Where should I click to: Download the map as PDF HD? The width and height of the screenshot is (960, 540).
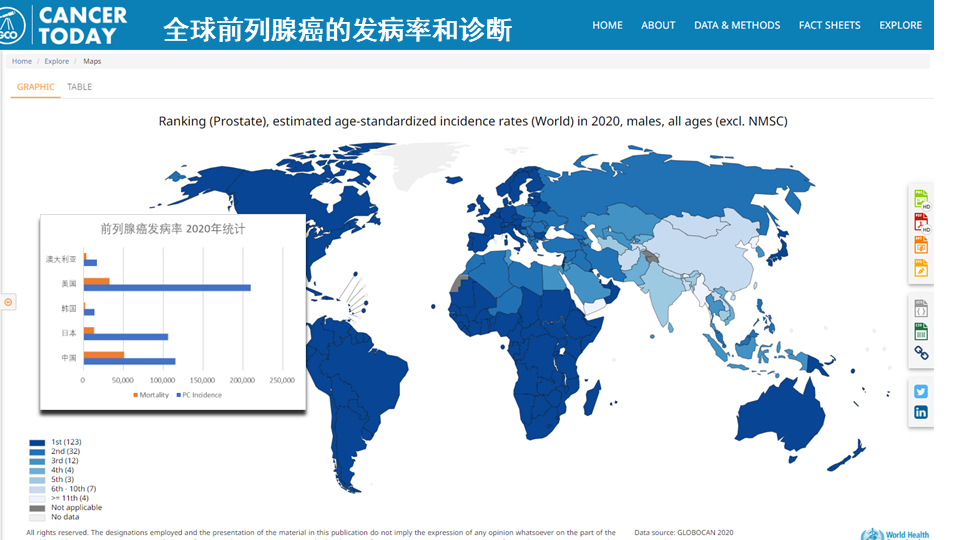click(x=921, y=222)
